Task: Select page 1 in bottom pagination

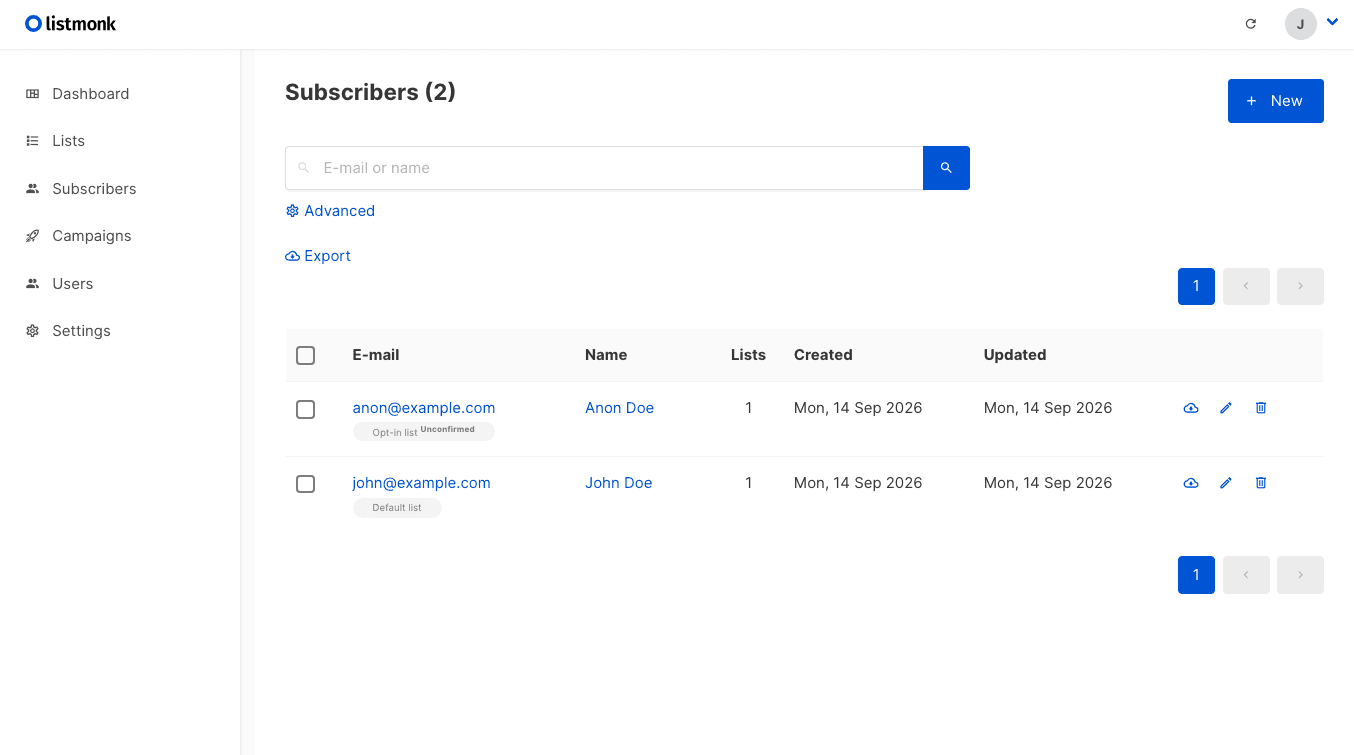Action: [1196, 575]
